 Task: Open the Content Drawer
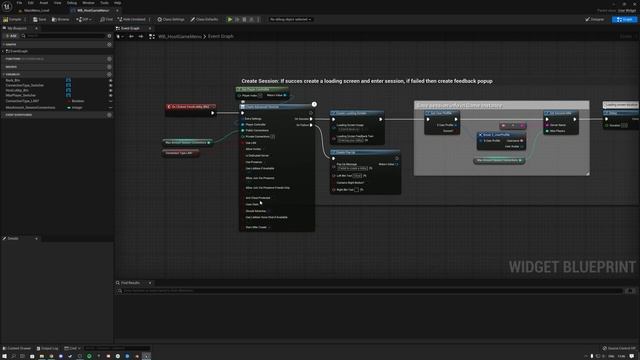[17, 348]
